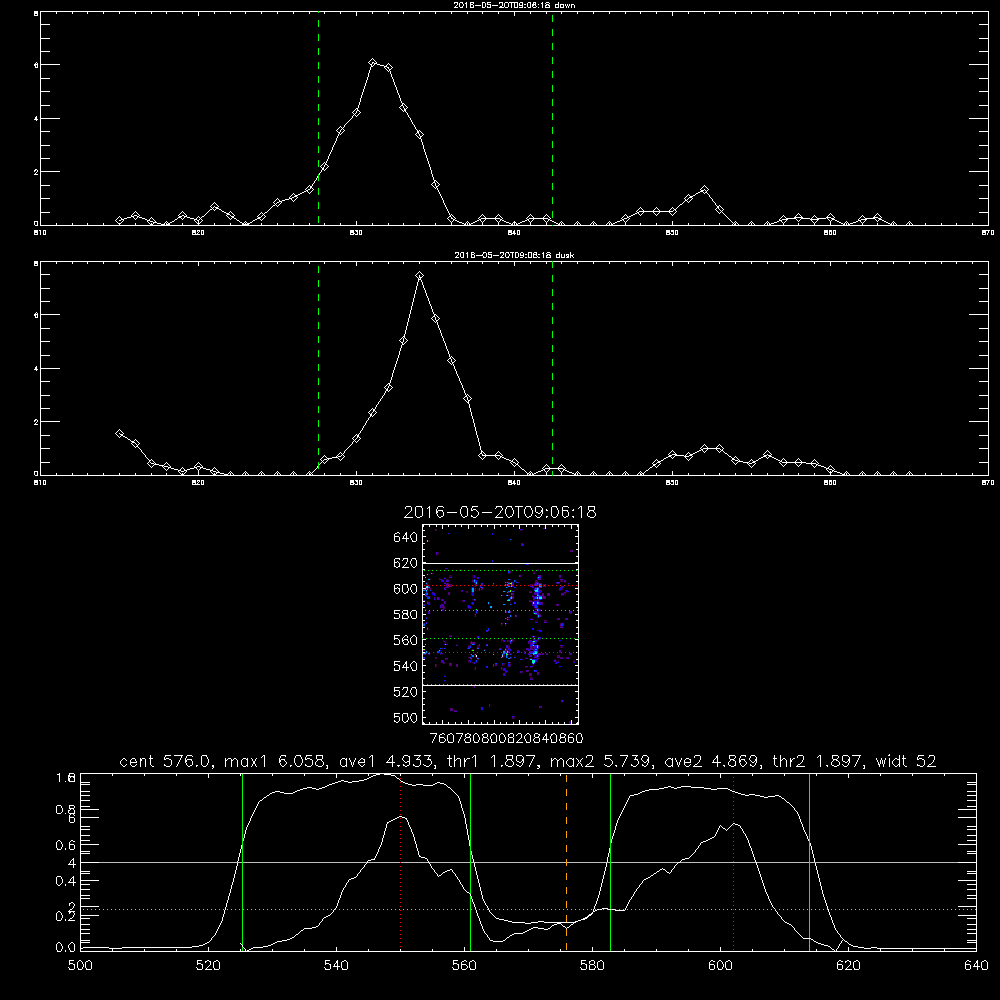Click the orange dashed center line at 576

coord(566,862)
